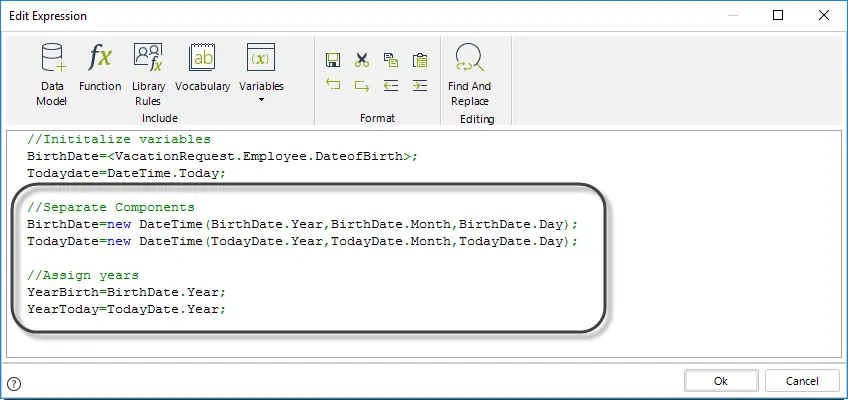Screen dimensions: 848x400
Task: Open Library Rules in the ribbon
Action: (148, 75)
